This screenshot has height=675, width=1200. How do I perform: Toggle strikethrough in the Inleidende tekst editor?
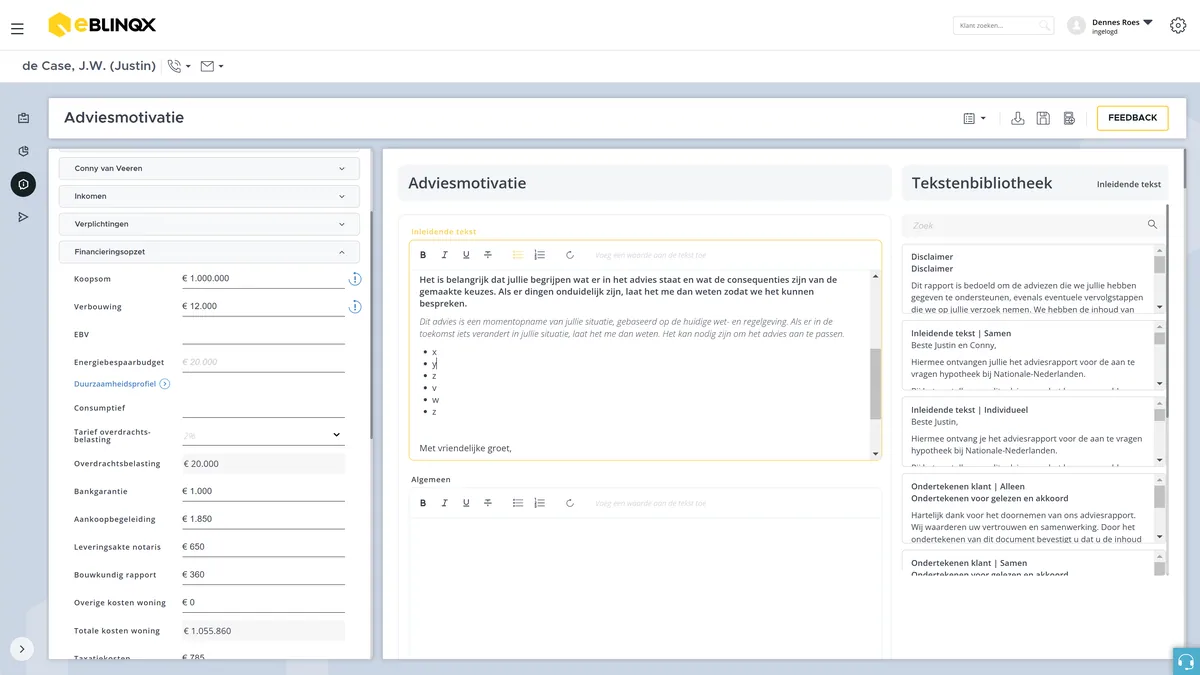click(488, 255)
